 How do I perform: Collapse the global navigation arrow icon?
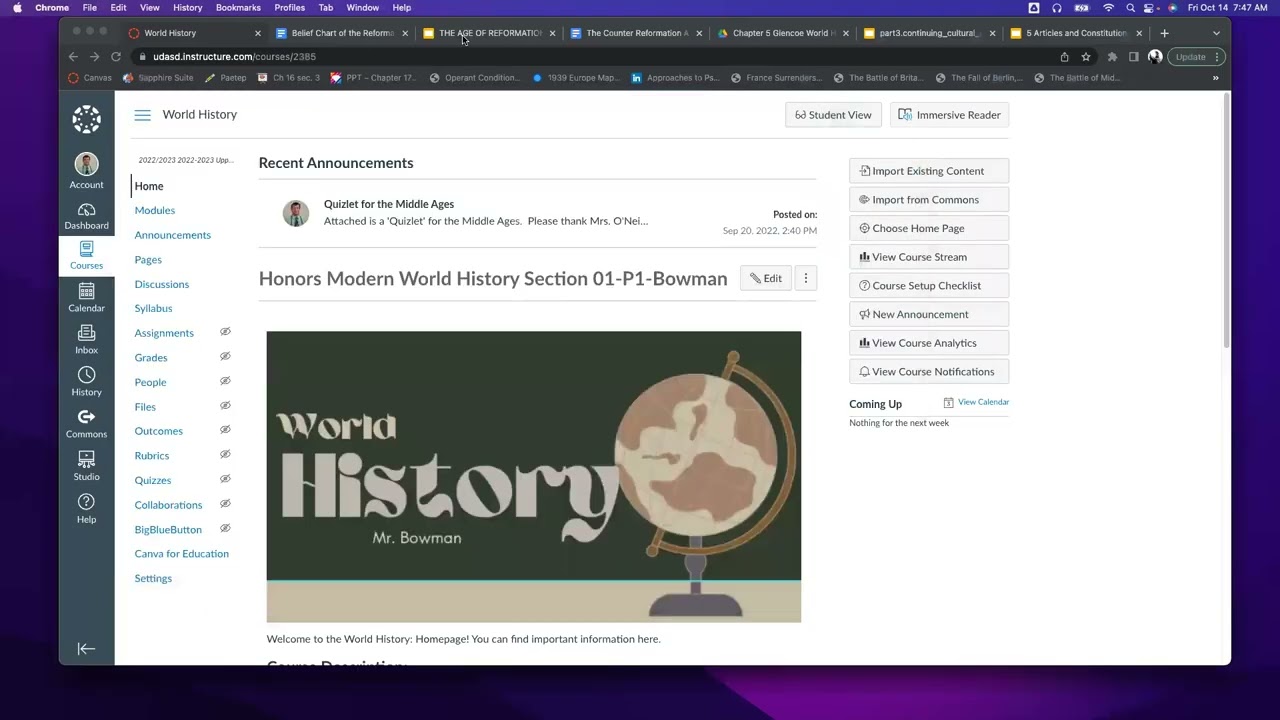coord(86,649)
